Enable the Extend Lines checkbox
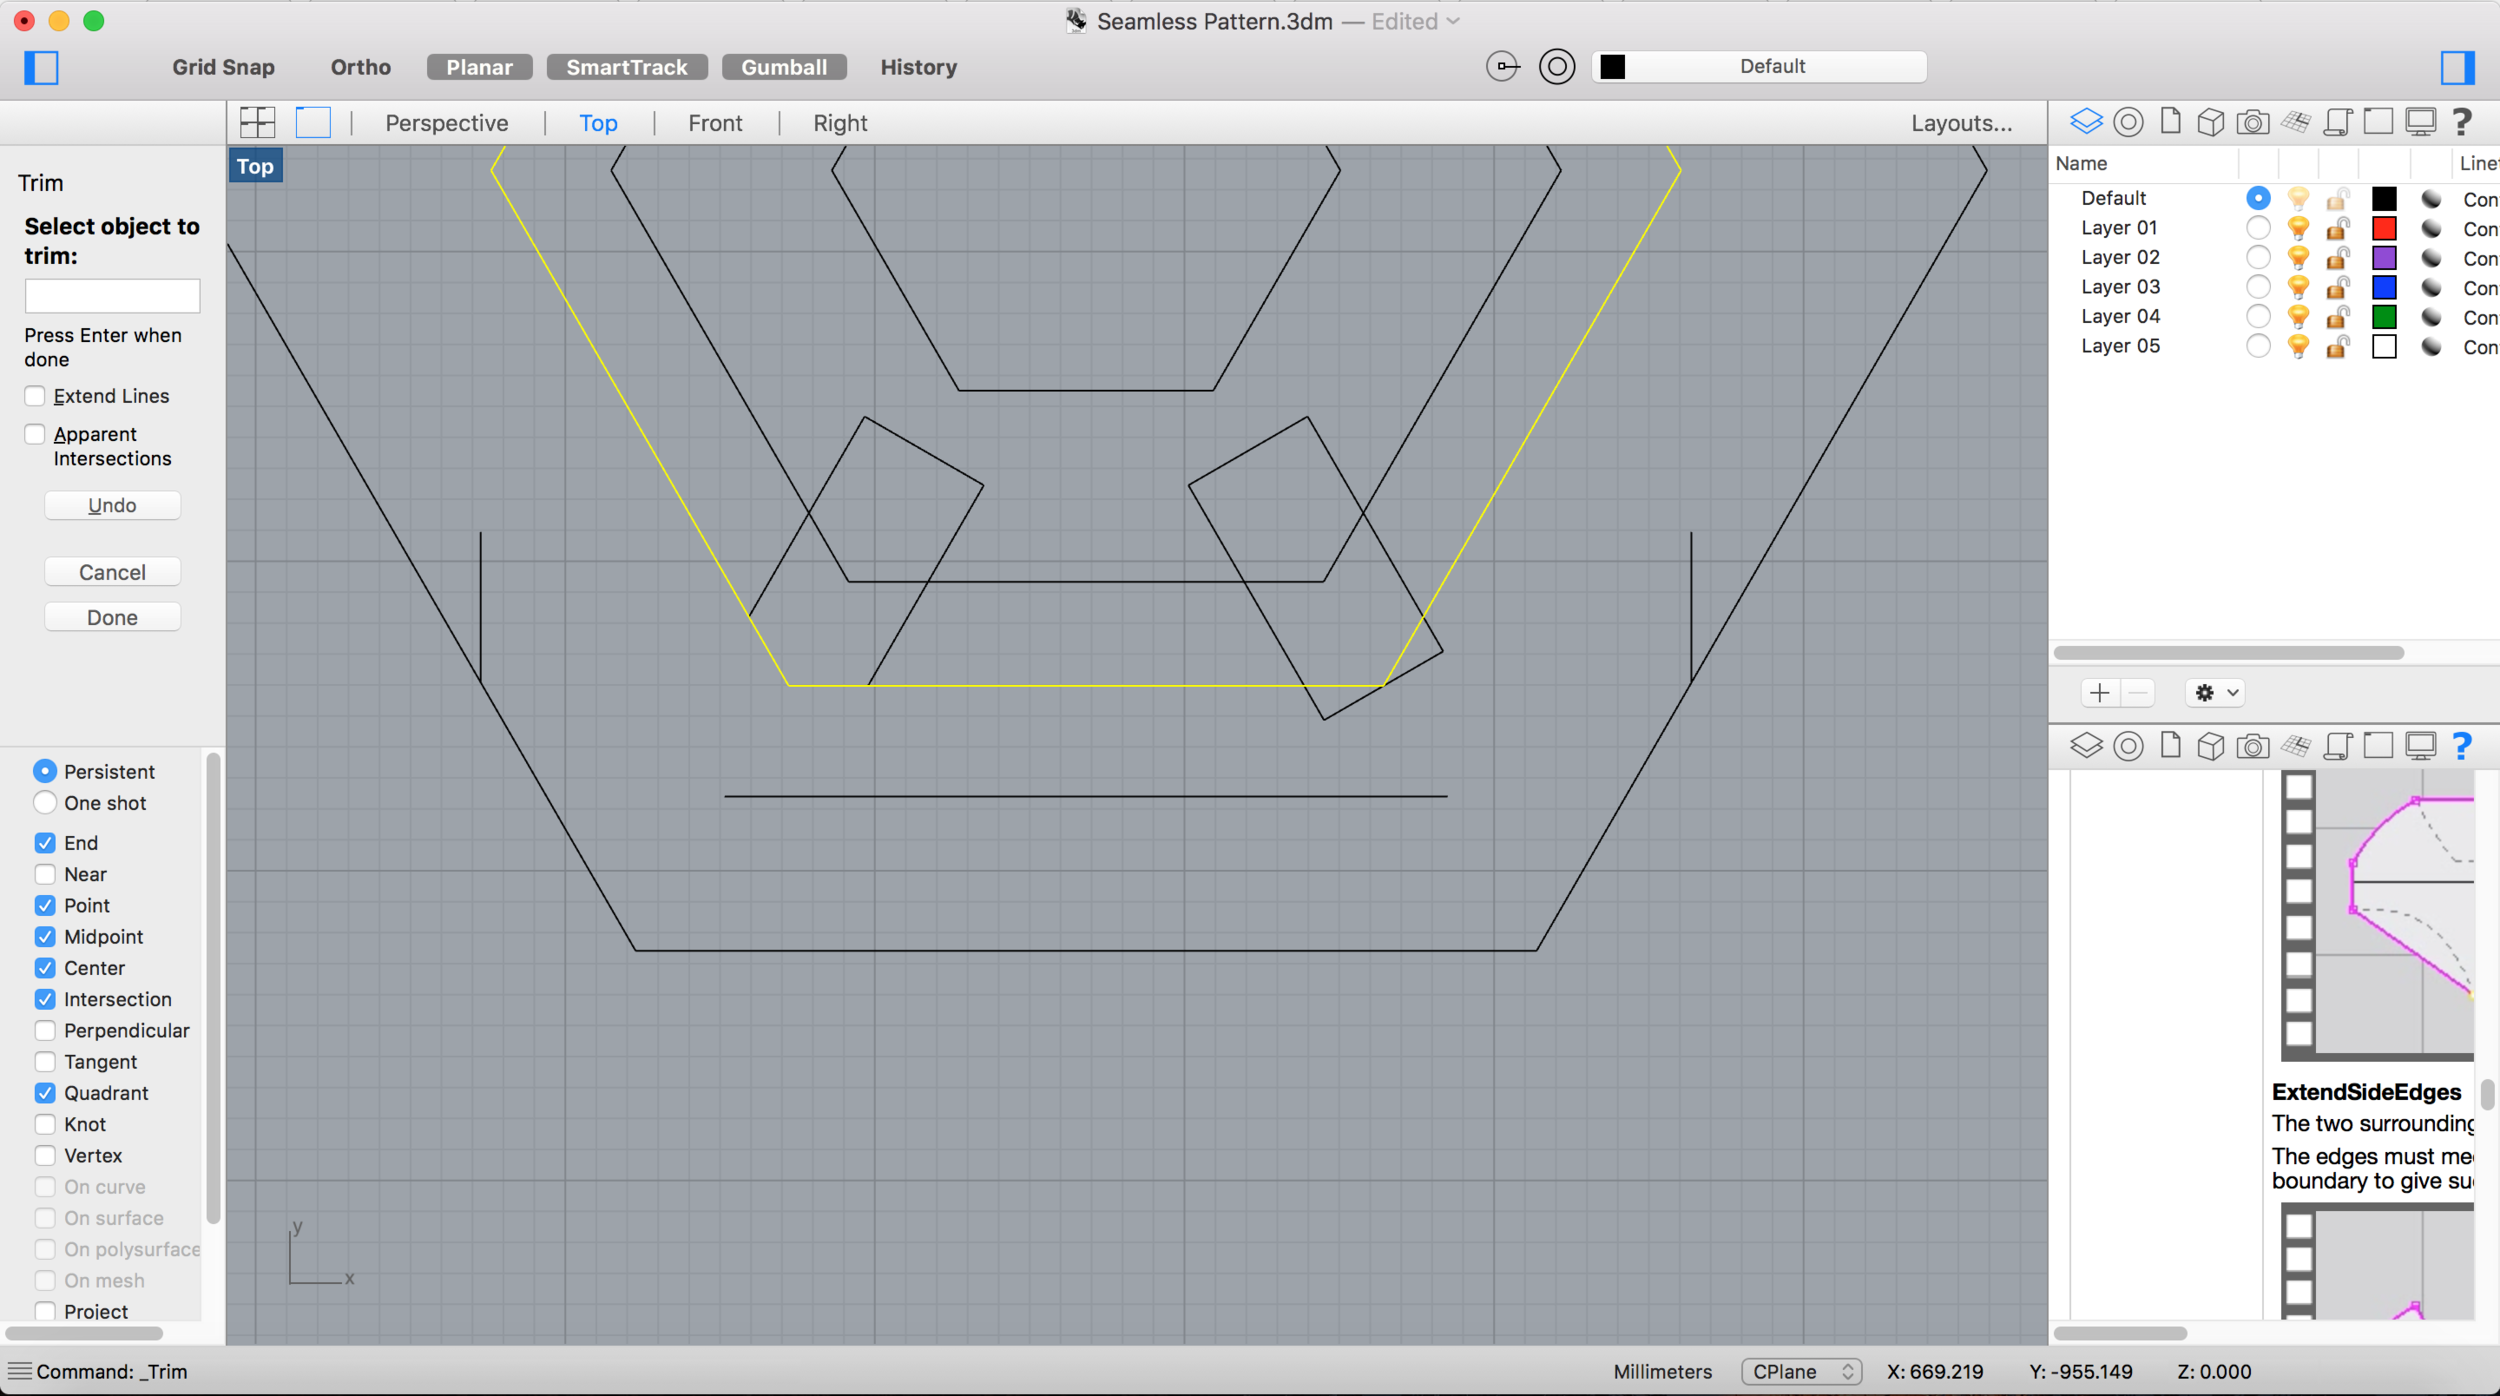2500x1396 pixels. (x=35, y=396)
